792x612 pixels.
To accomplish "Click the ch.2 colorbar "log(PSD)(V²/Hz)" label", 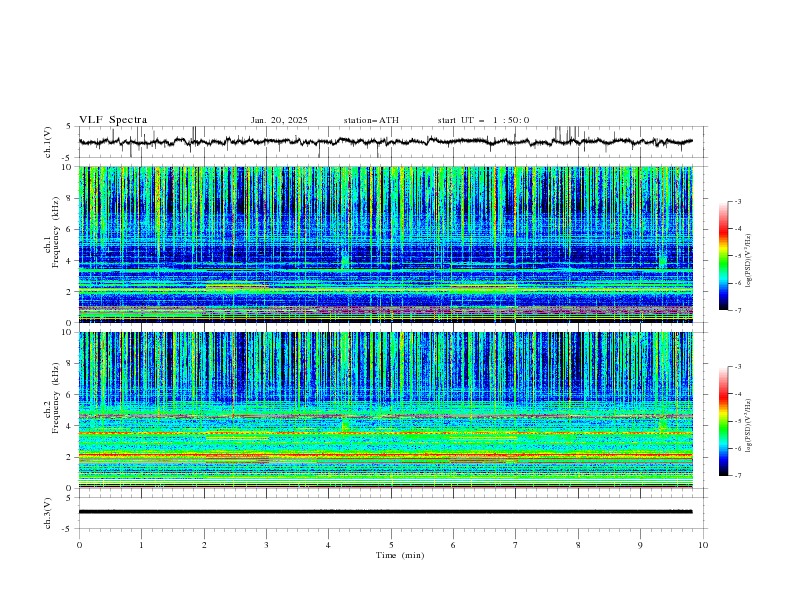I will click(x=749, y=426).
